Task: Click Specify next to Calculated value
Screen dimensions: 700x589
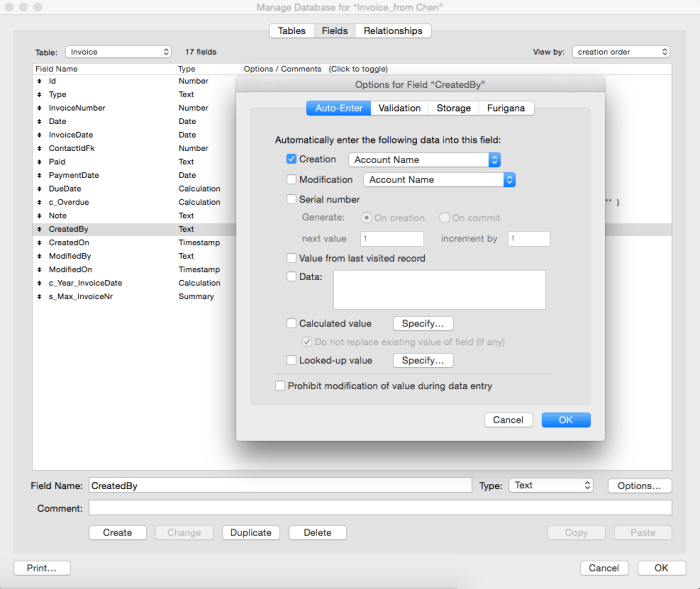Action: [423, 323]
